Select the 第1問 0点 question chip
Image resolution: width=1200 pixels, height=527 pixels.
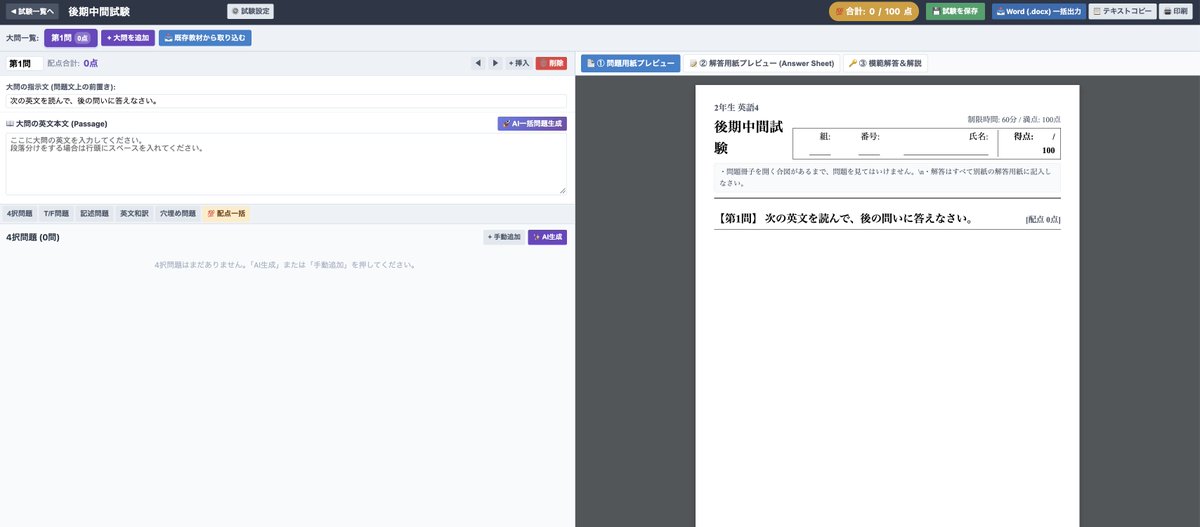click(71, 38)
